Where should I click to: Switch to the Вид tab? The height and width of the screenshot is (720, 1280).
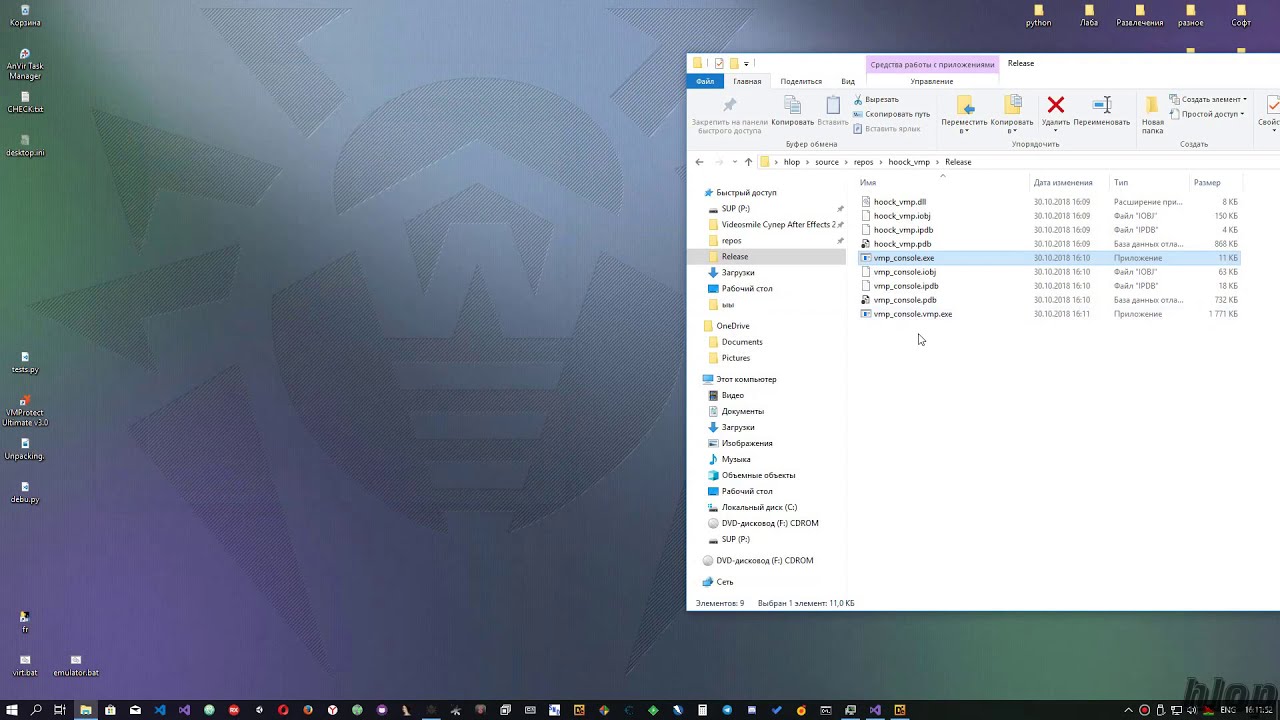(848, 81)
